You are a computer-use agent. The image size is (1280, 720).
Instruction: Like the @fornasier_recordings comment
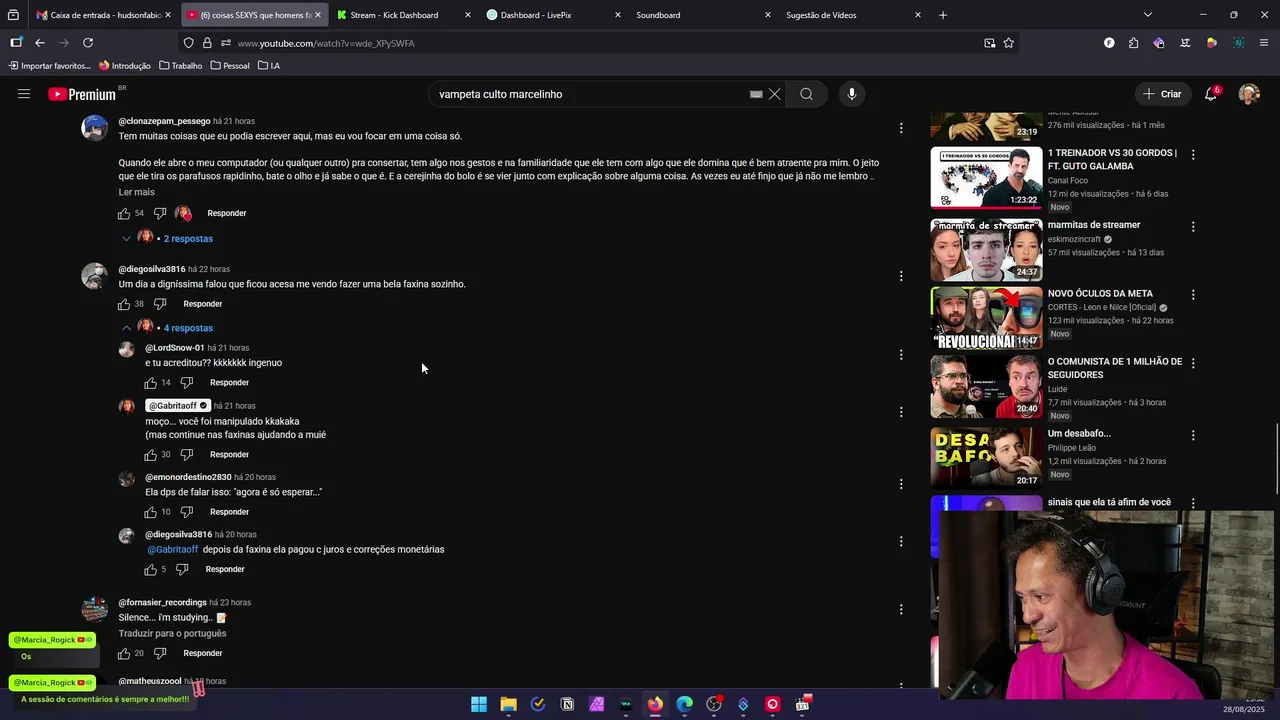click(x=124, y=653)
